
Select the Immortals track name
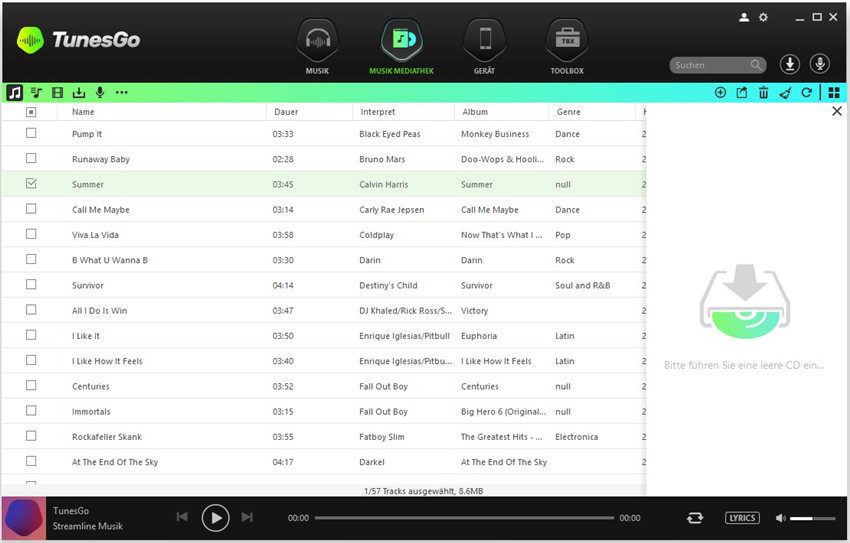click(x=91, y=412)
